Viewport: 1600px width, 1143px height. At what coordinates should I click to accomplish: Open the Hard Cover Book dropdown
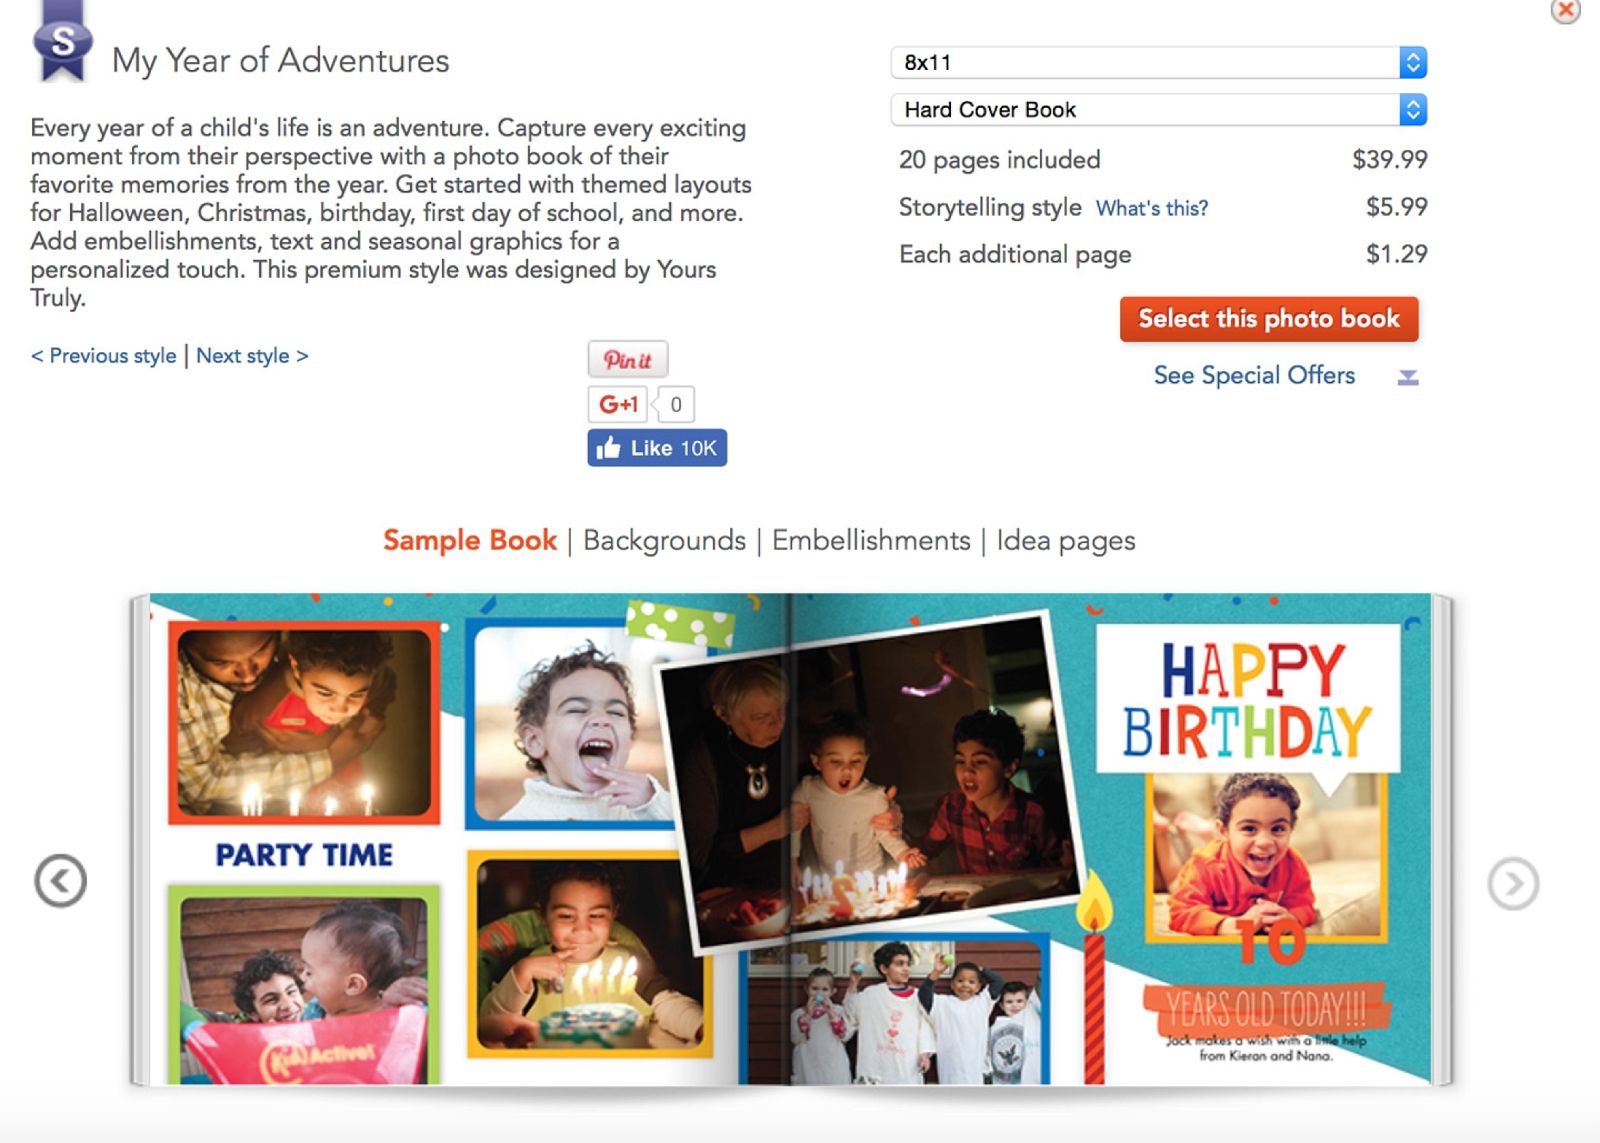pyautogui.click(x=1158, y=109)
